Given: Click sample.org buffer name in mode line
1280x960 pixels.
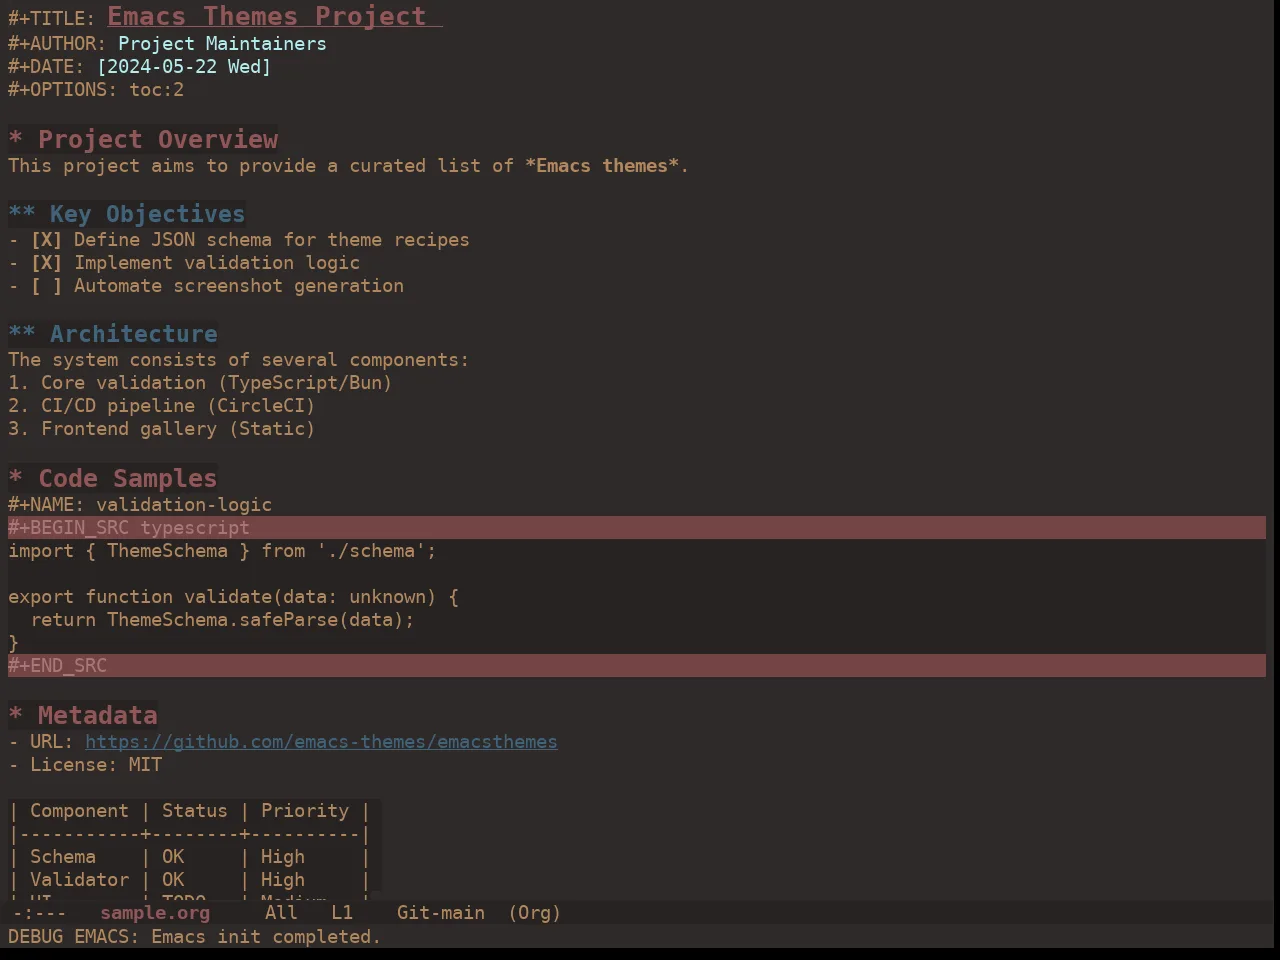Looking at the screenshot, I should coord(155,913).
